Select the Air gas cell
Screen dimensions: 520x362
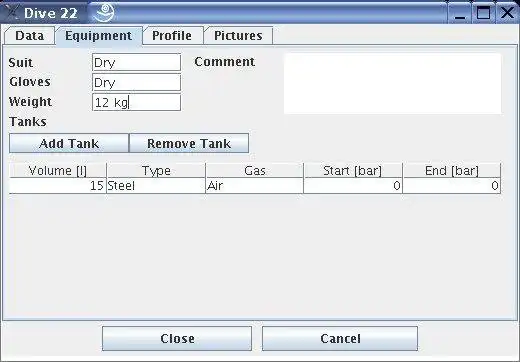[255, 186]
